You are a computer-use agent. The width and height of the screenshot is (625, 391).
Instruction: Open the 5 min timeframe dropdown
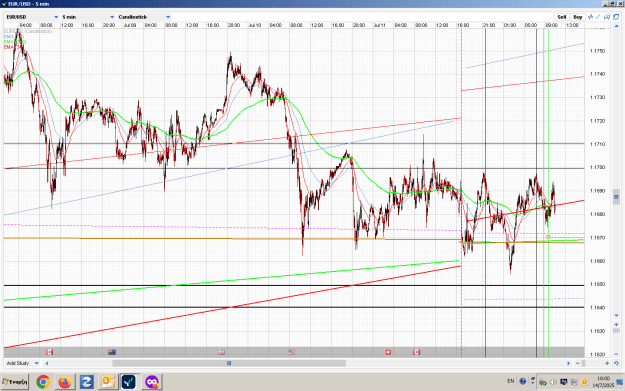88,17
